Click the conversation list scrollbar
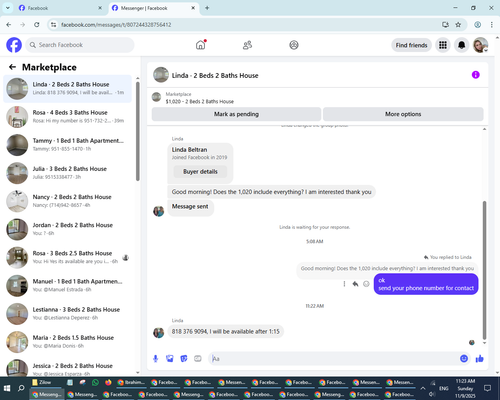This screenshot has width=500, height=400. click(138, 132)
